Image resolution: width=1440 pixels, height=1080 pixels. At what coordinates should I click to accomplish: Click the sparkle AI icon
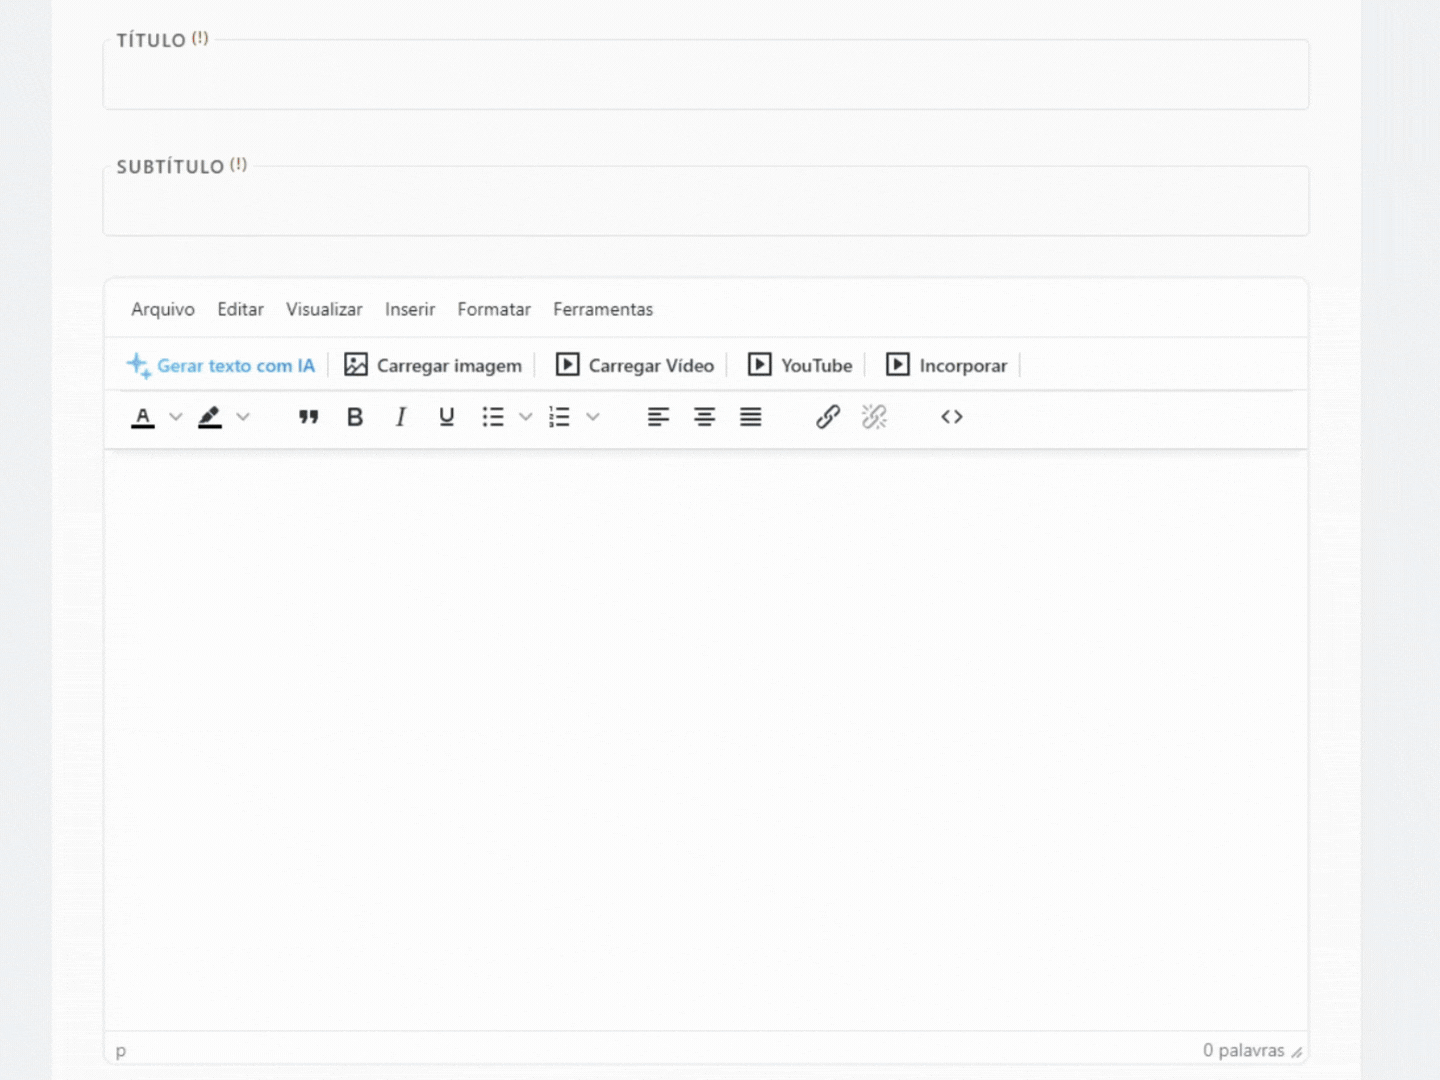138,365
